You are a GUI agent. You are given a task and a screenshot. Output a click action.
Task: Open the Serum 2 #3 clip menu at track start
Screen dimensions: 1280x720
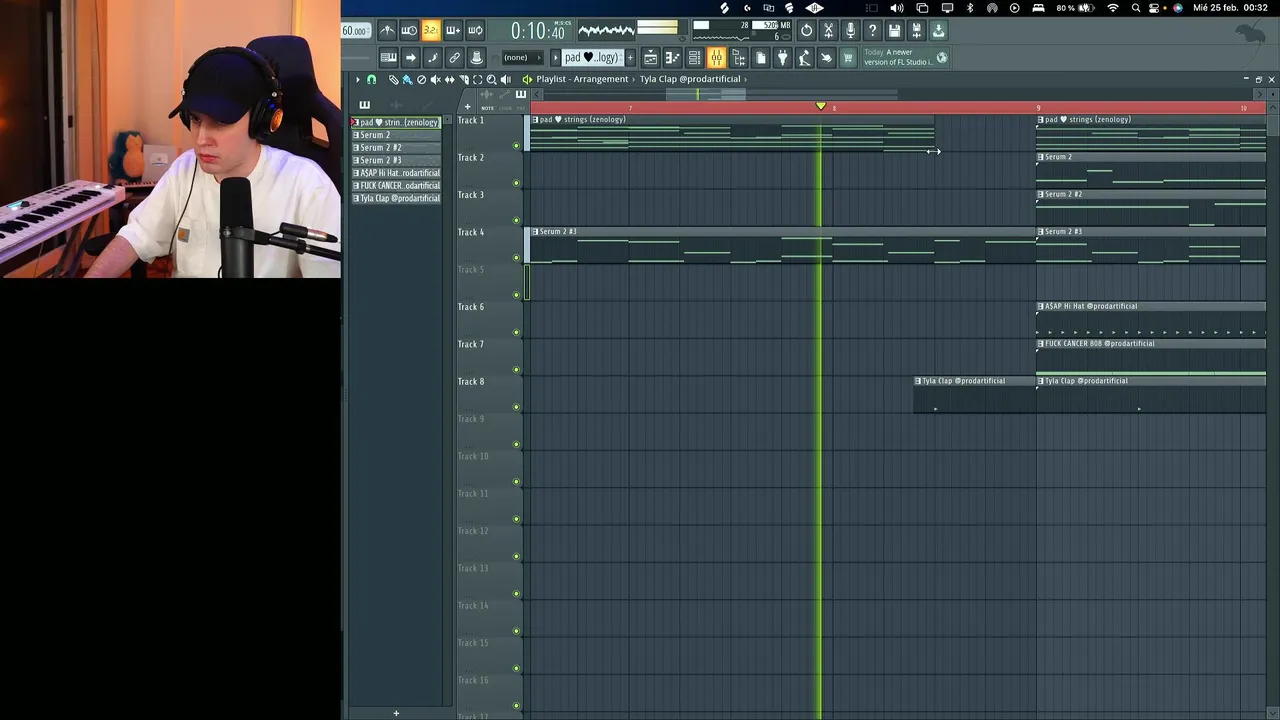tap(535, 232)
